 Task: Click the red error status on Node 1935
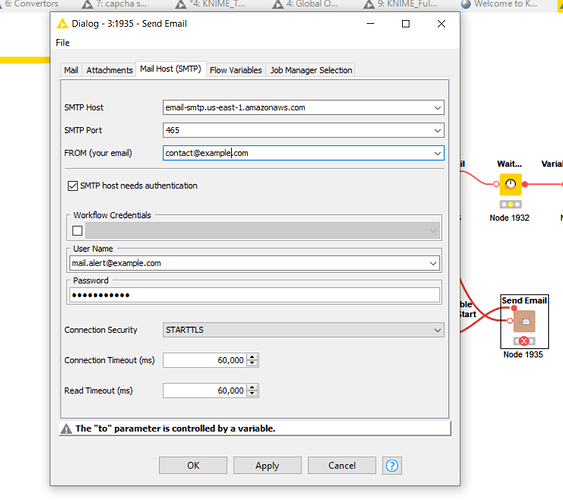524,341
